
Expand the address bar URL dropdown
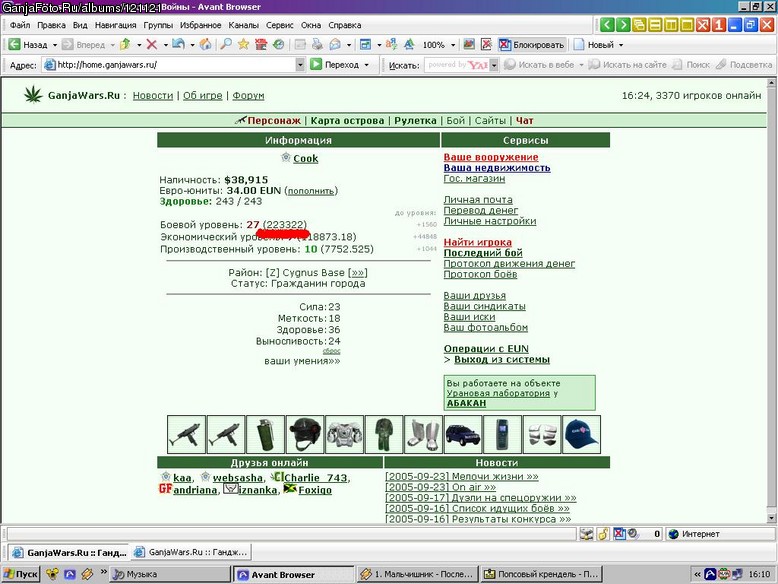(300, 65)
